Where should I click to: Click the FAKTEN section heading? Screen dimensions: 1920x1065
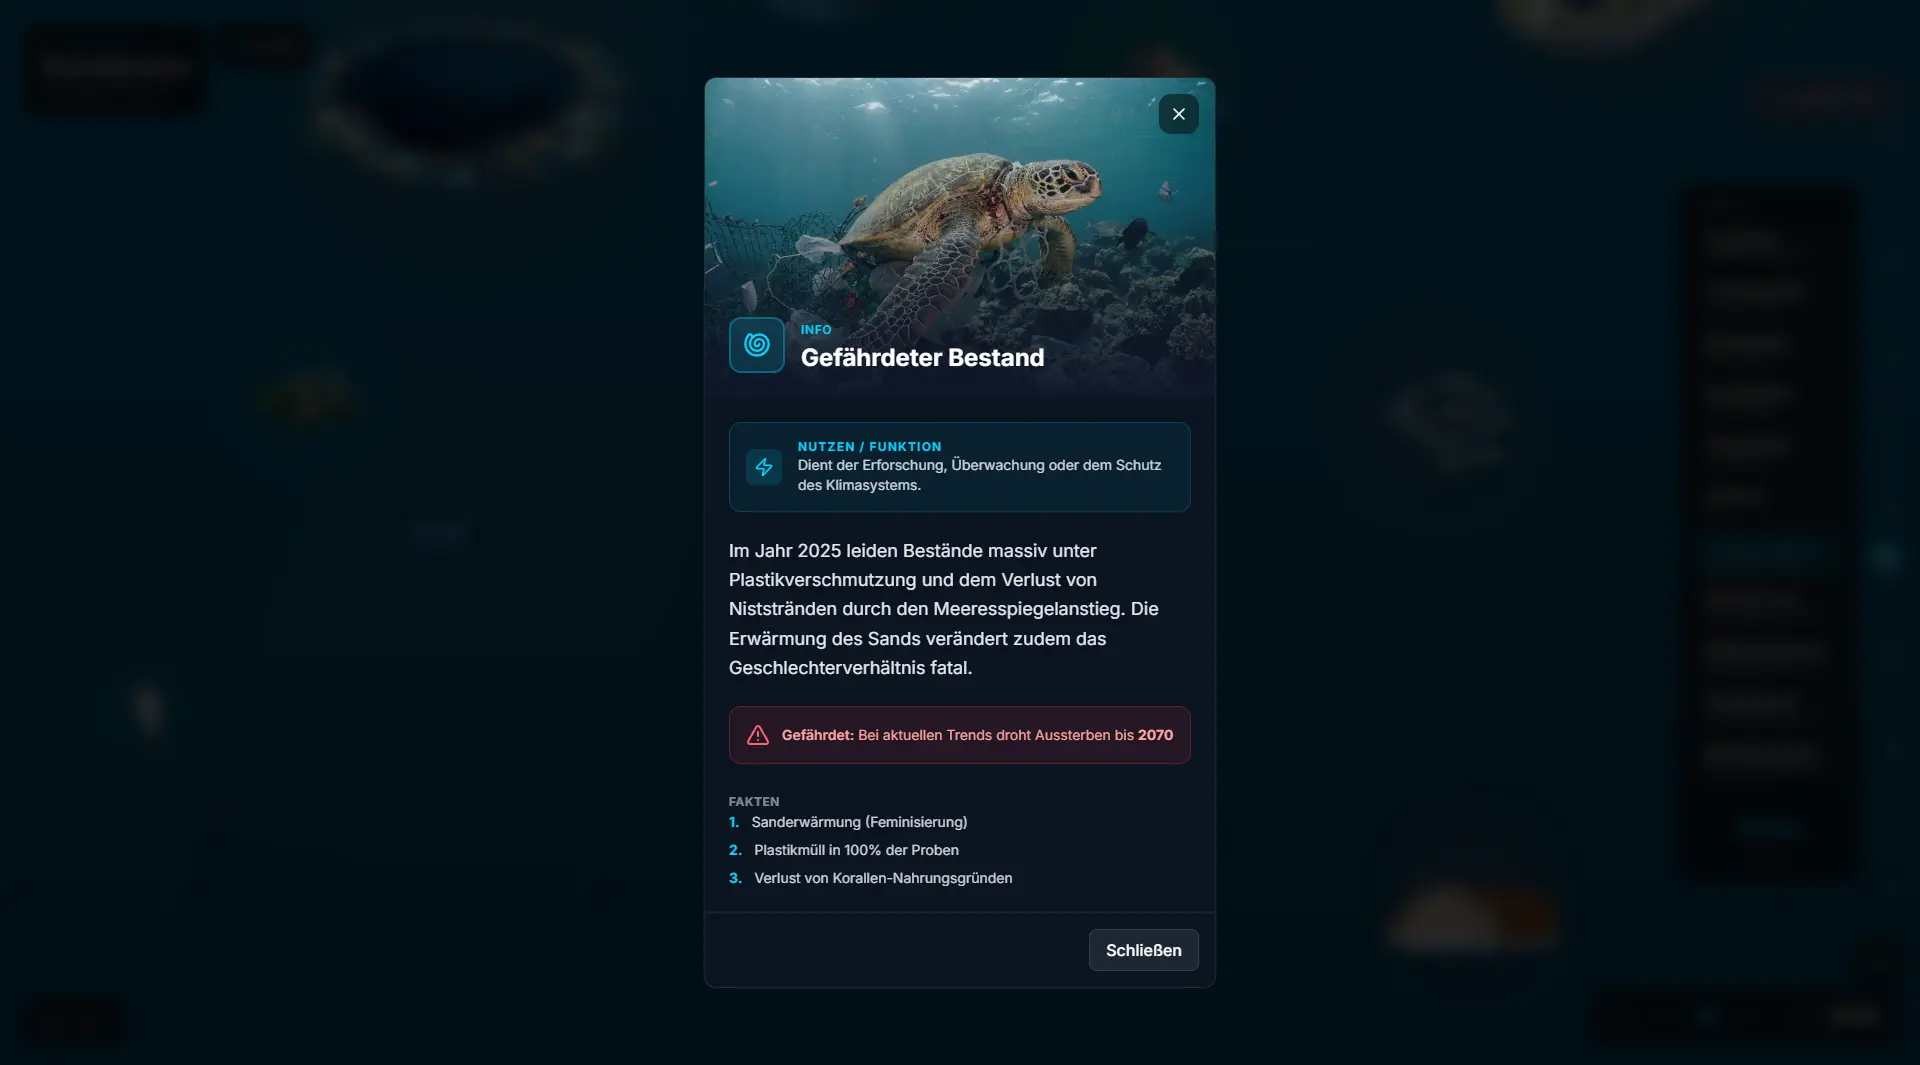pos(754,802)
